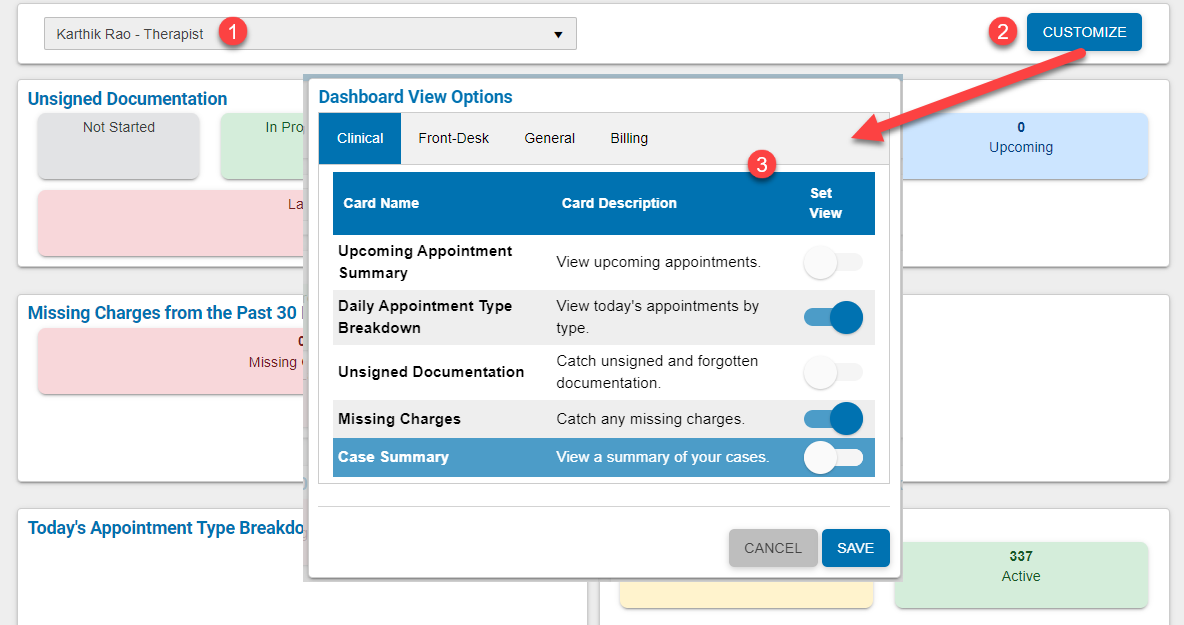Image resolution: width=1184 pixels, height=625 pixels.
Task: Click the Not Started status card
Action: point(118,146)
